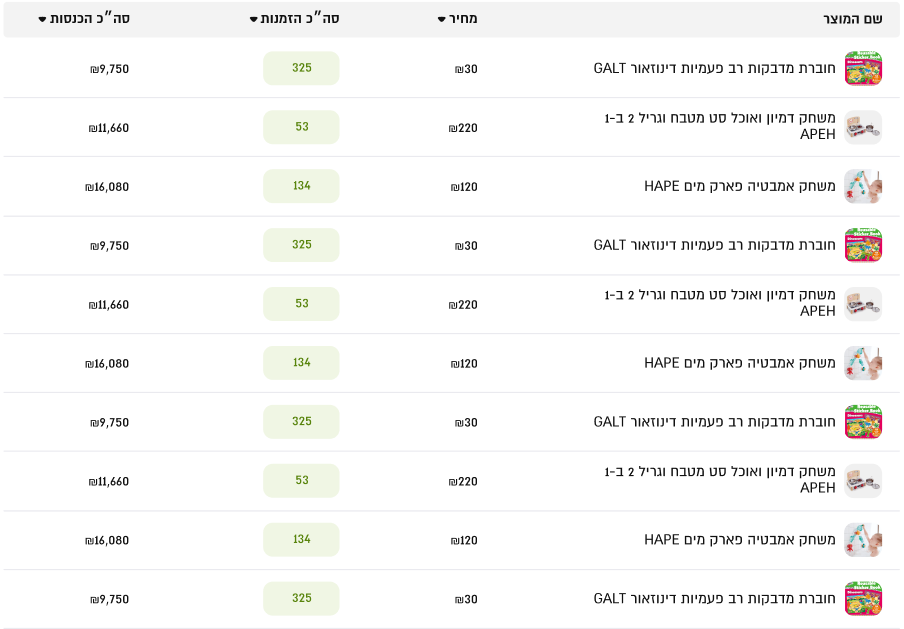Sort by price using the מחיר arrow
904x629 pixels.
coord(442,20)
